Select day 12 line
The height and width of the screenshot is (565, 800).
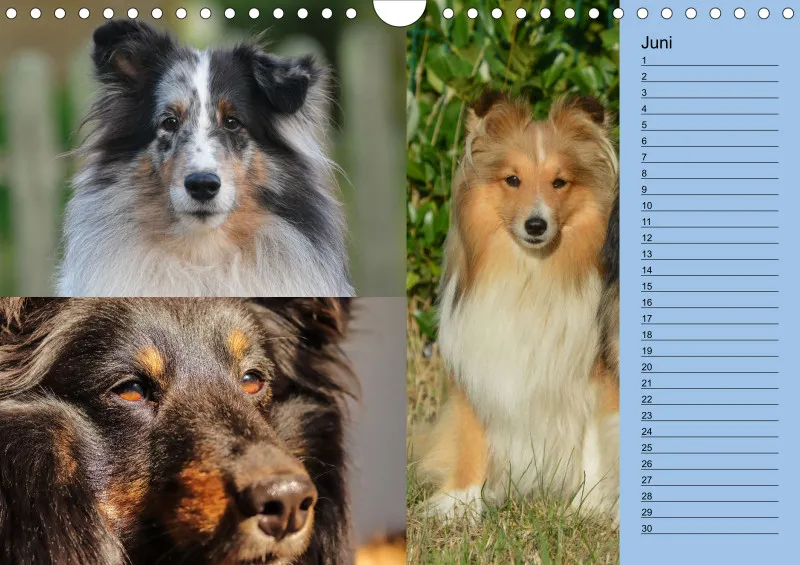tap(709, 238)
